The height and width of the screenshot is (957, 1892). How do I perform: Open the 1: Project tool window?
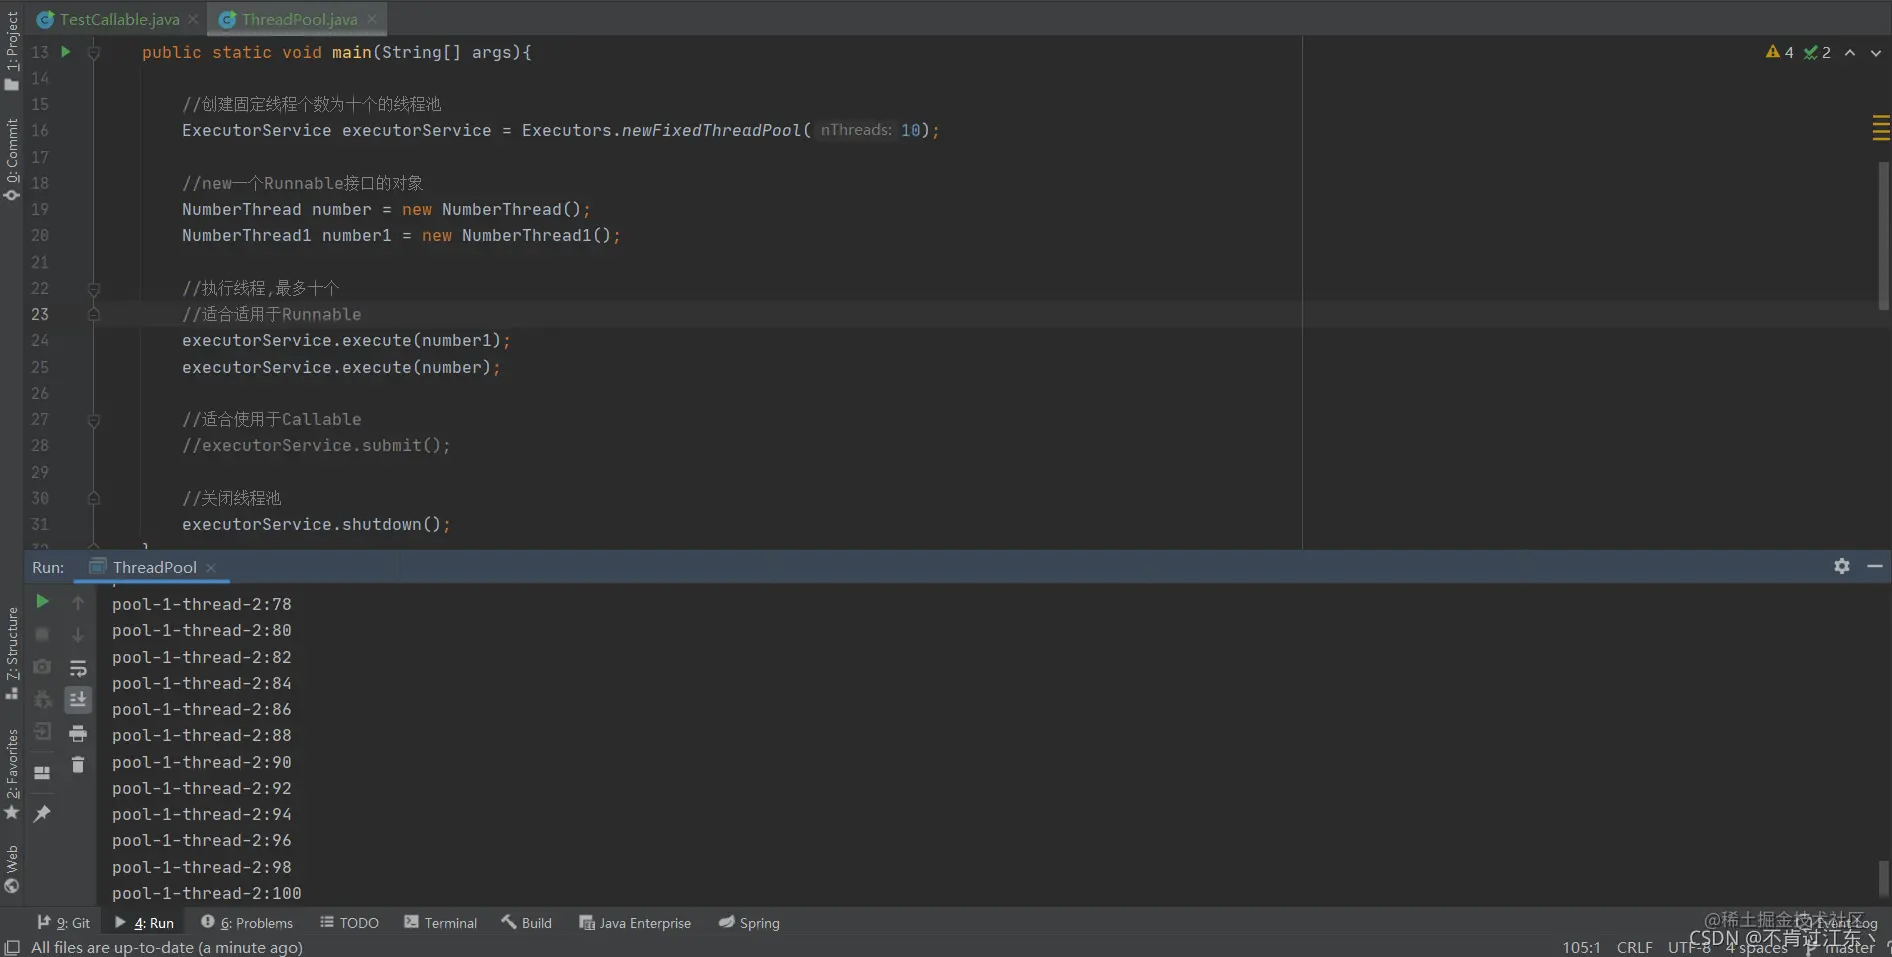12,51
